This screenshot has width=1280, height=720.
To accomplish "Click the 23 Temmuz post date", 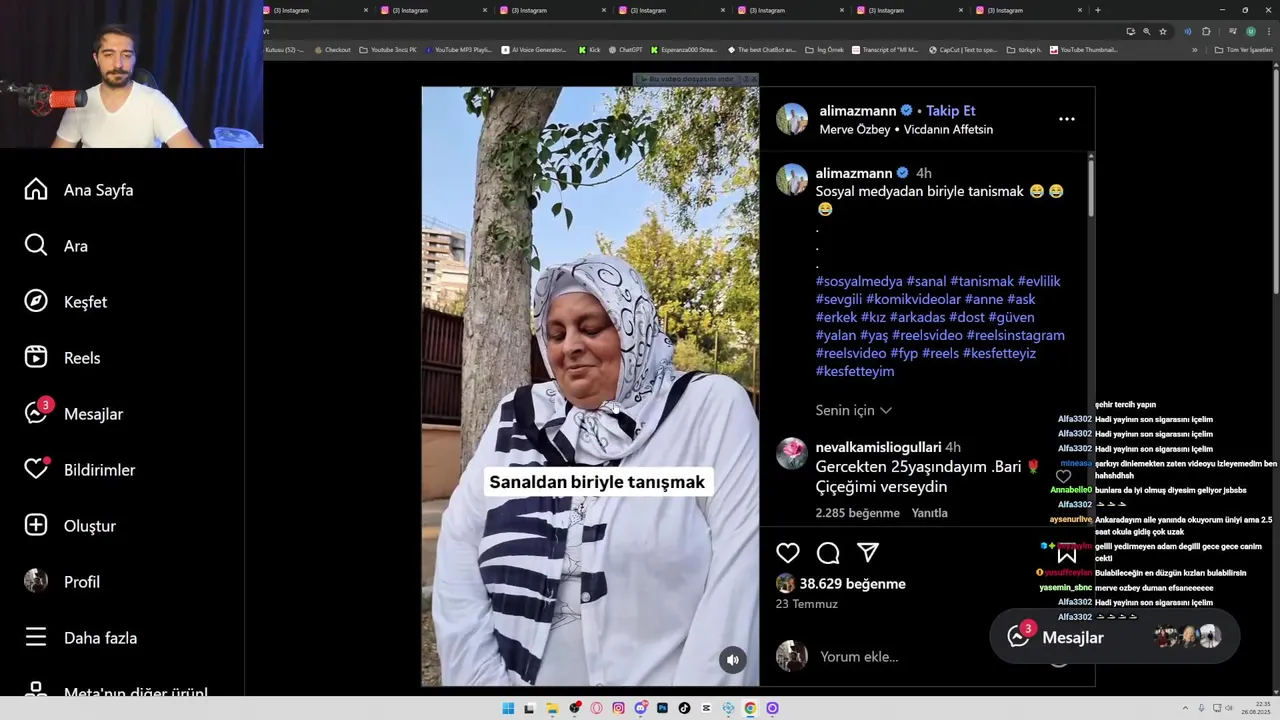I will click(x=807, y=604).
